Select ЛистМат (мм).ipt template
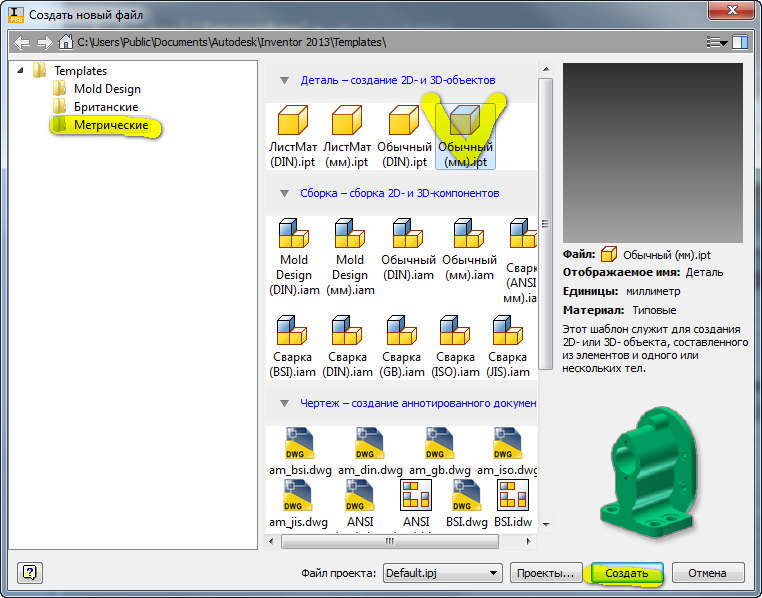 coord(346,137)
